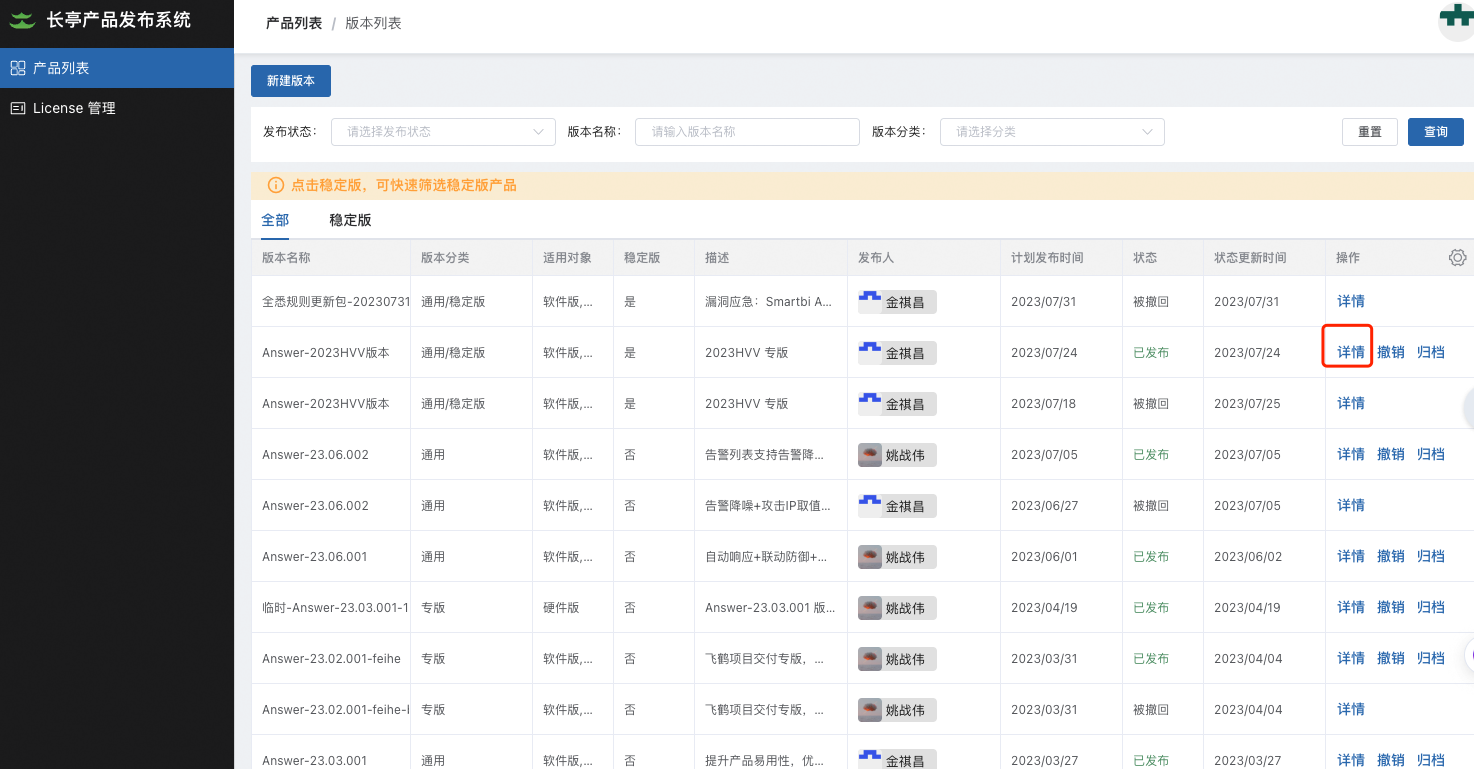Viewport: 1474px width, 769px height.
Task: Open 详情 for the published Answer-2023HVV版本 row
Action: click(x=1350, y=352)
